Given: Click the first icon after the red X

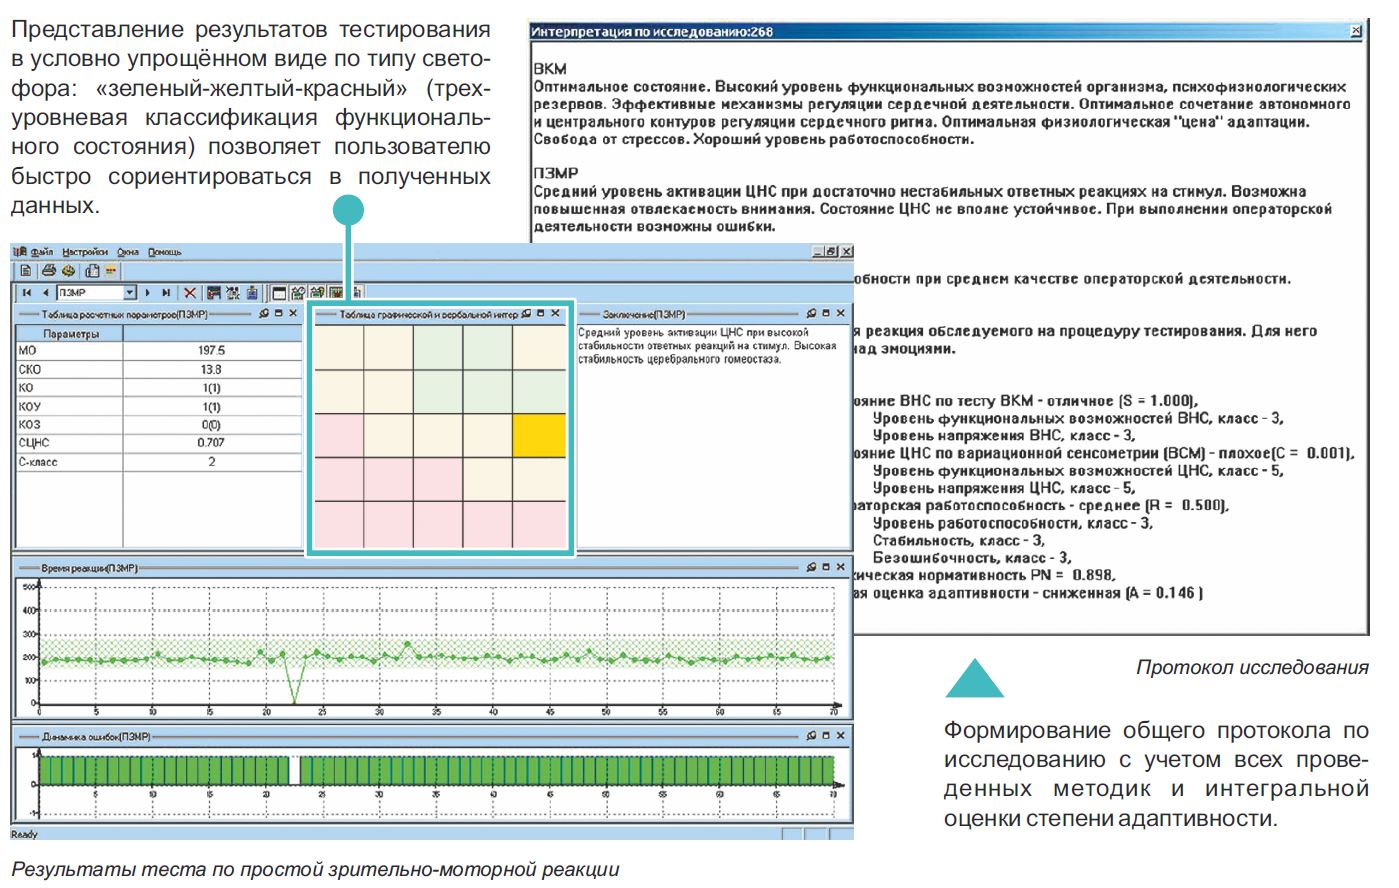Looking at the screenshot, I should (214, 293).
